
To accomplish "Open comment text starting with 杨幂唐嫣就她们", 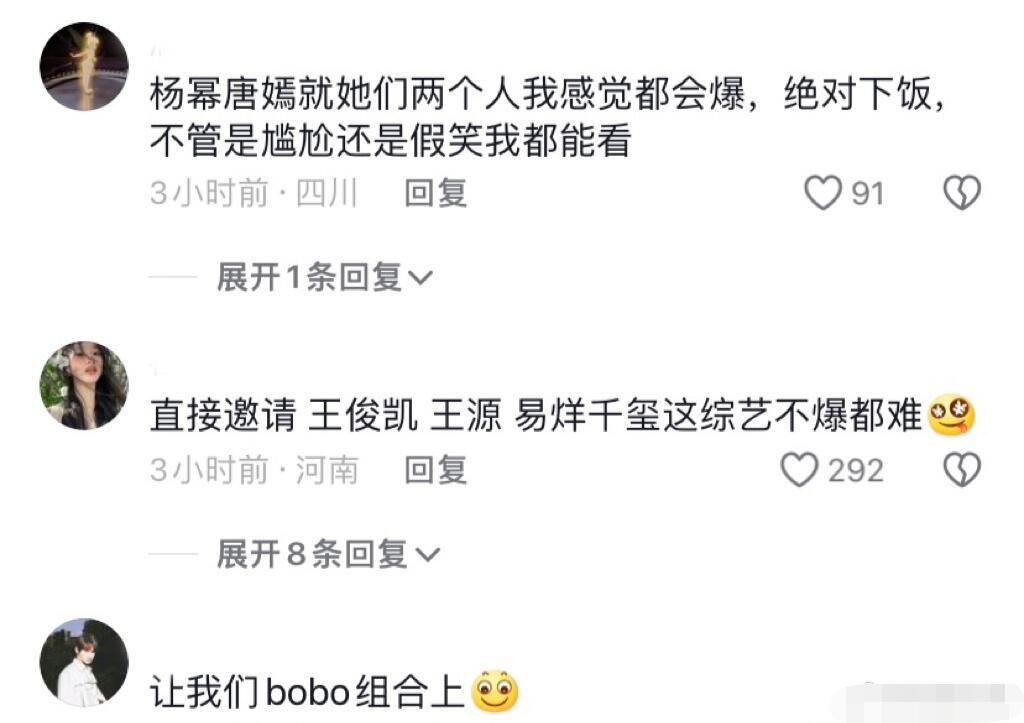I will coord(547,117).
